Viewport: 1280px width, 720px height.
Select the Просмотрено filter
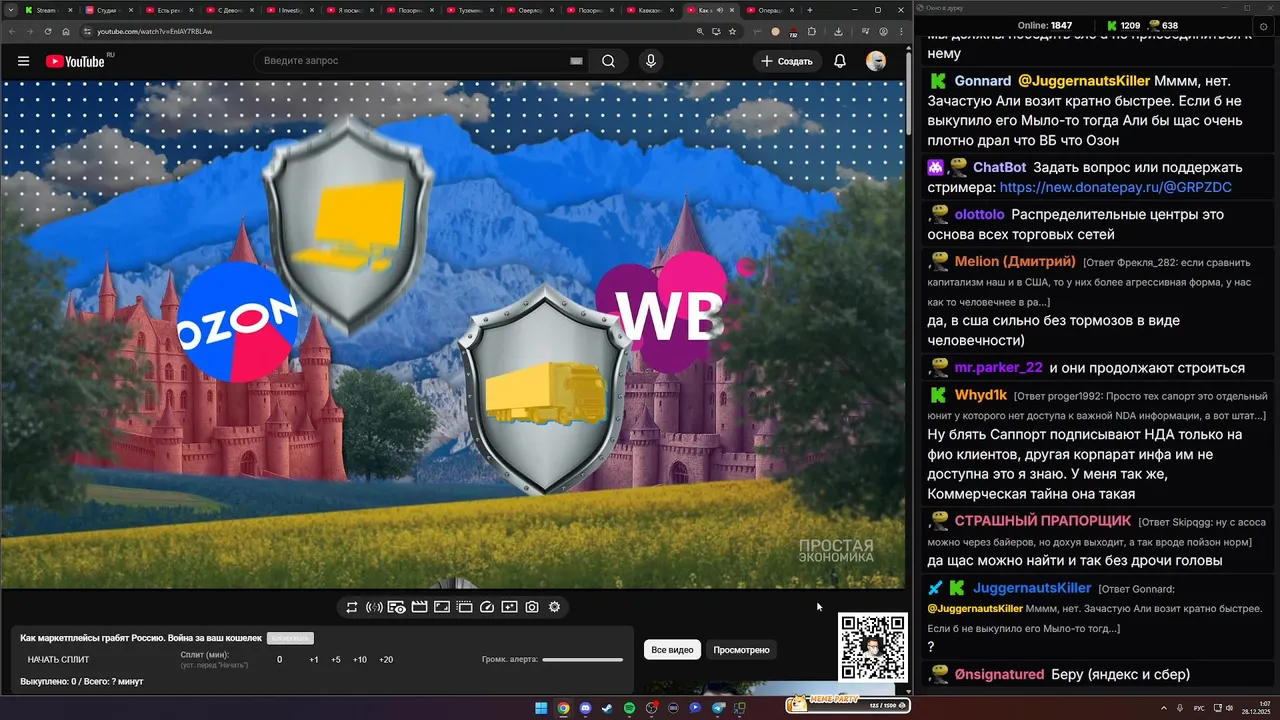(741, 650)
